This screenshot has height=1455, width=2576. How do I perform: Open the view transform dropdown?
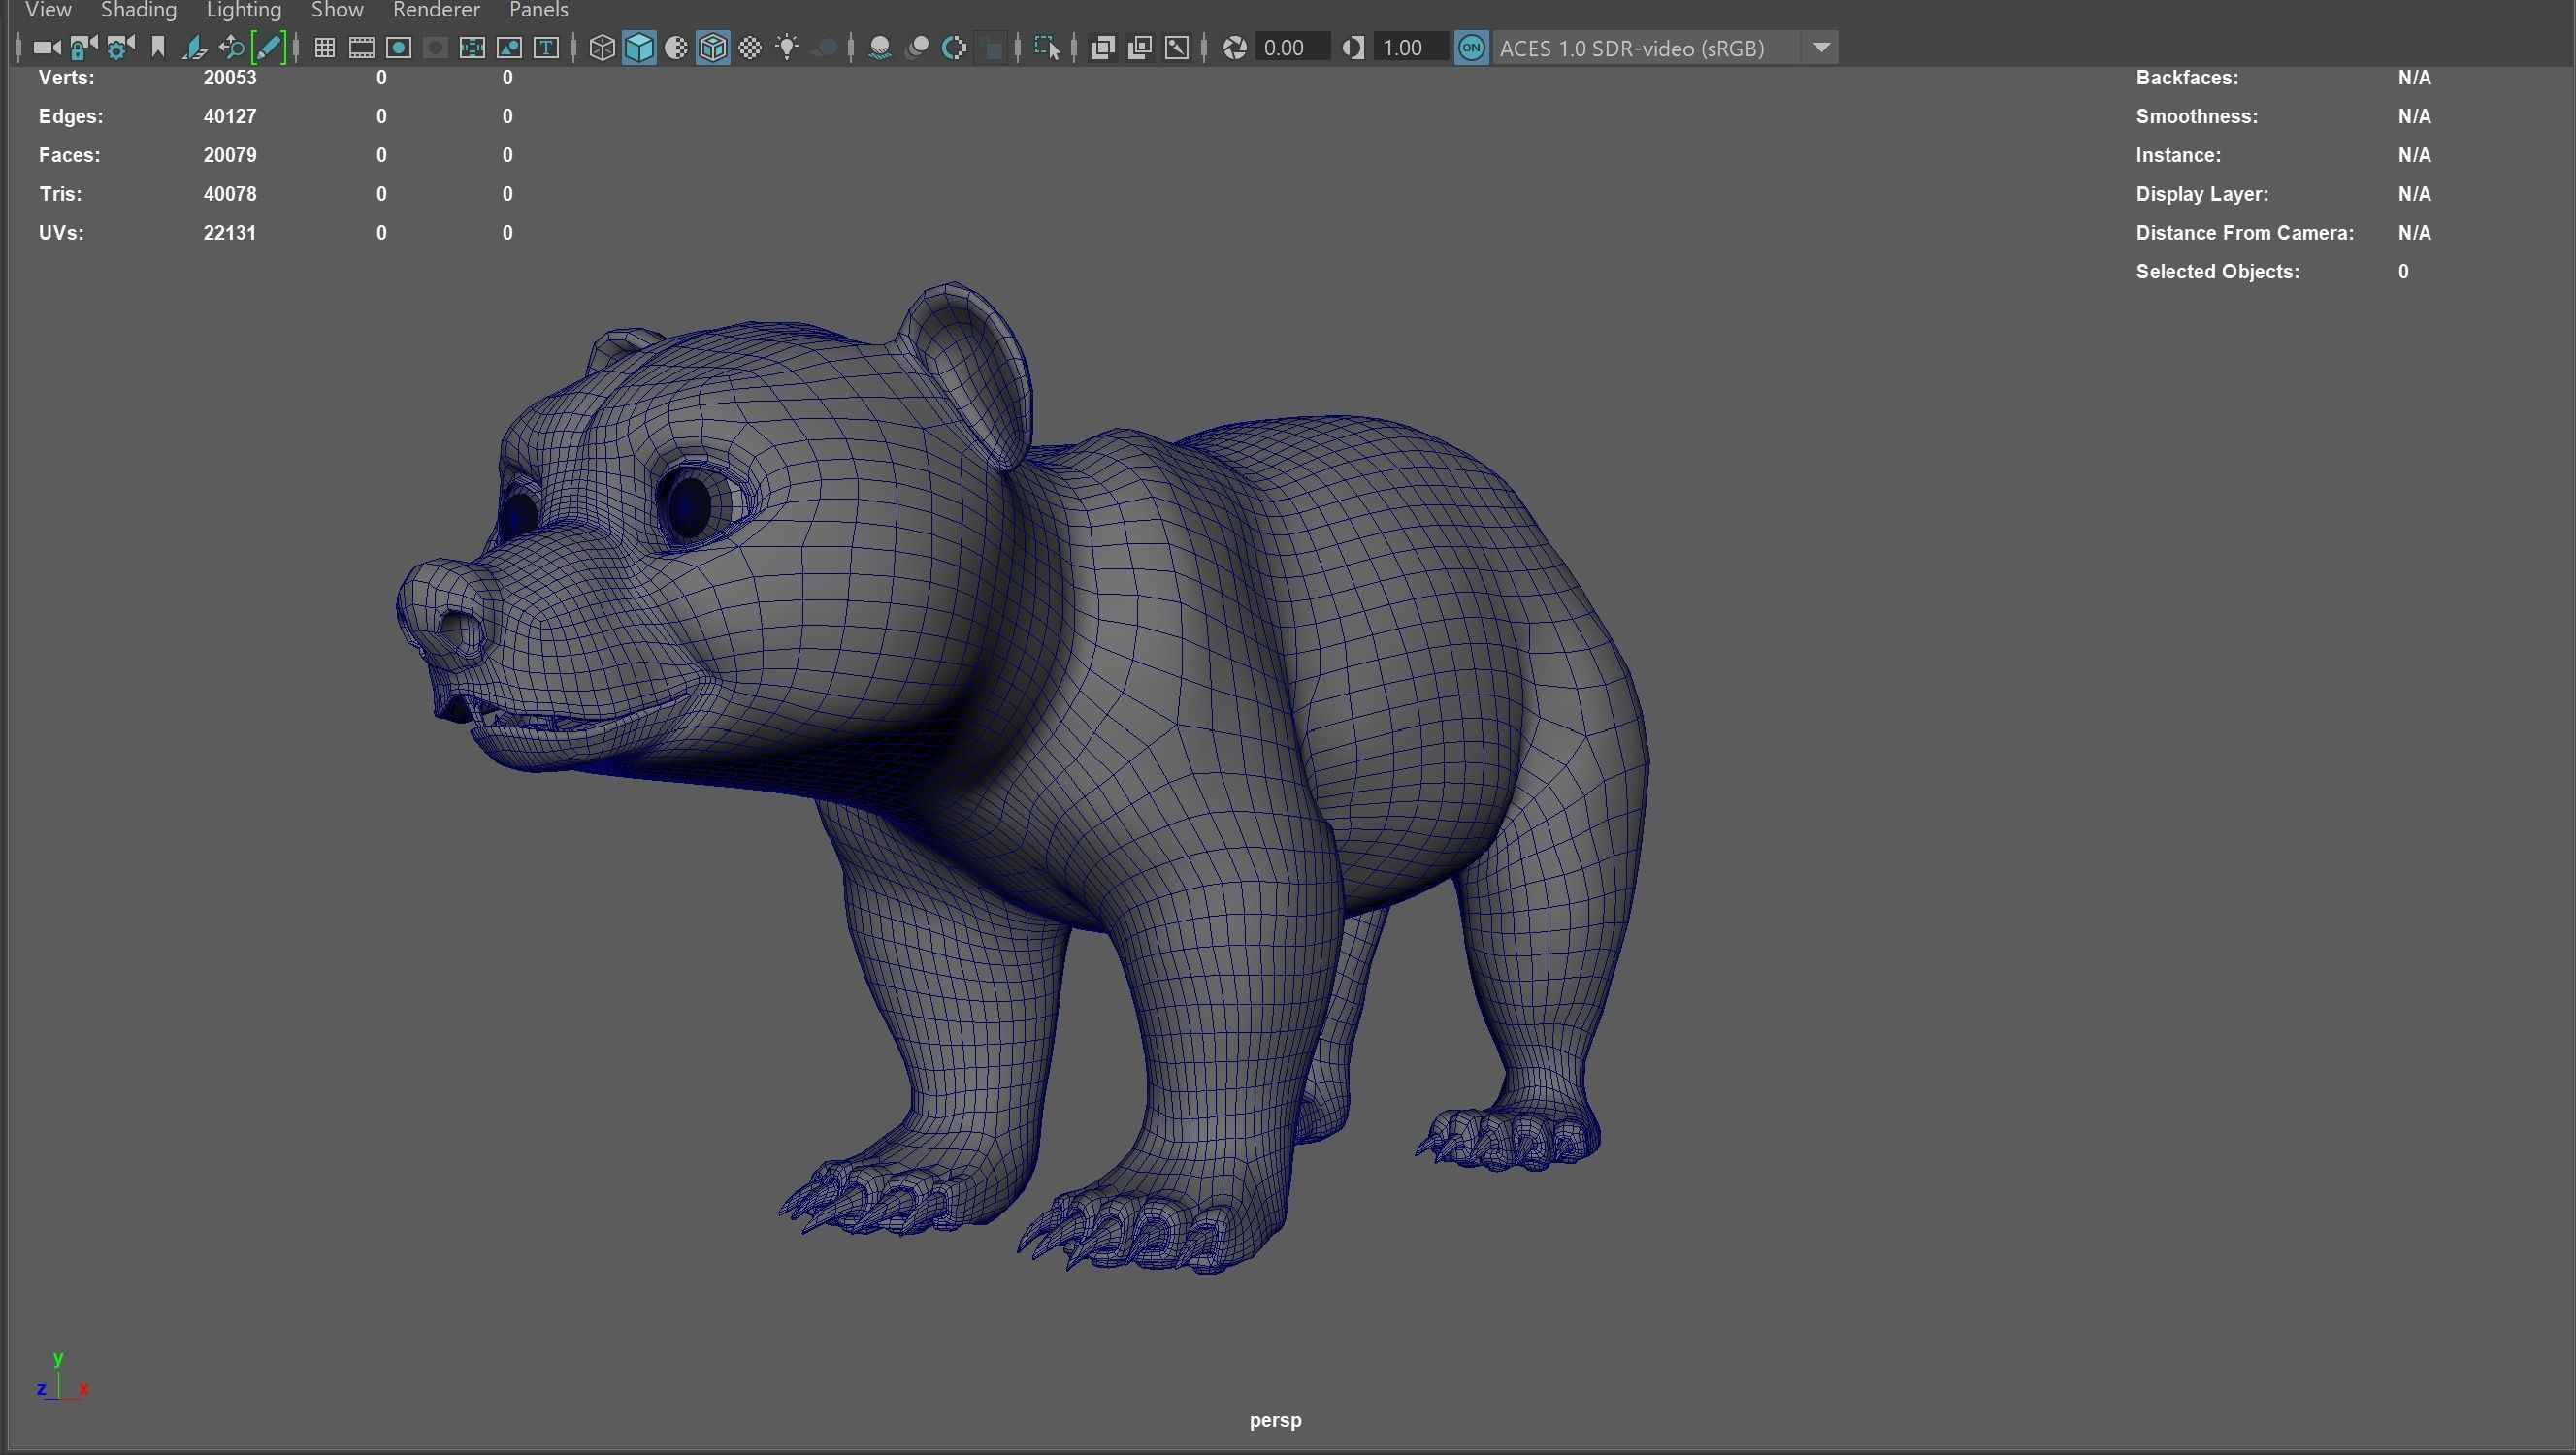click(1822, 47)
